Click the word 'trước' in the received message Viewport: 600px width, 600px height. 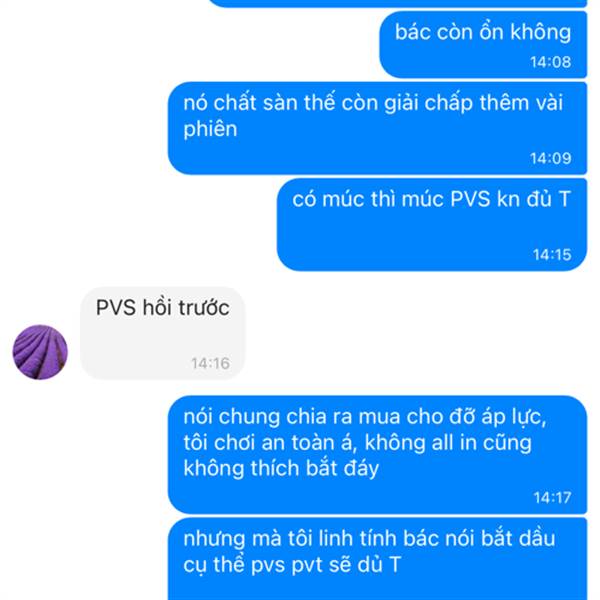204,308
